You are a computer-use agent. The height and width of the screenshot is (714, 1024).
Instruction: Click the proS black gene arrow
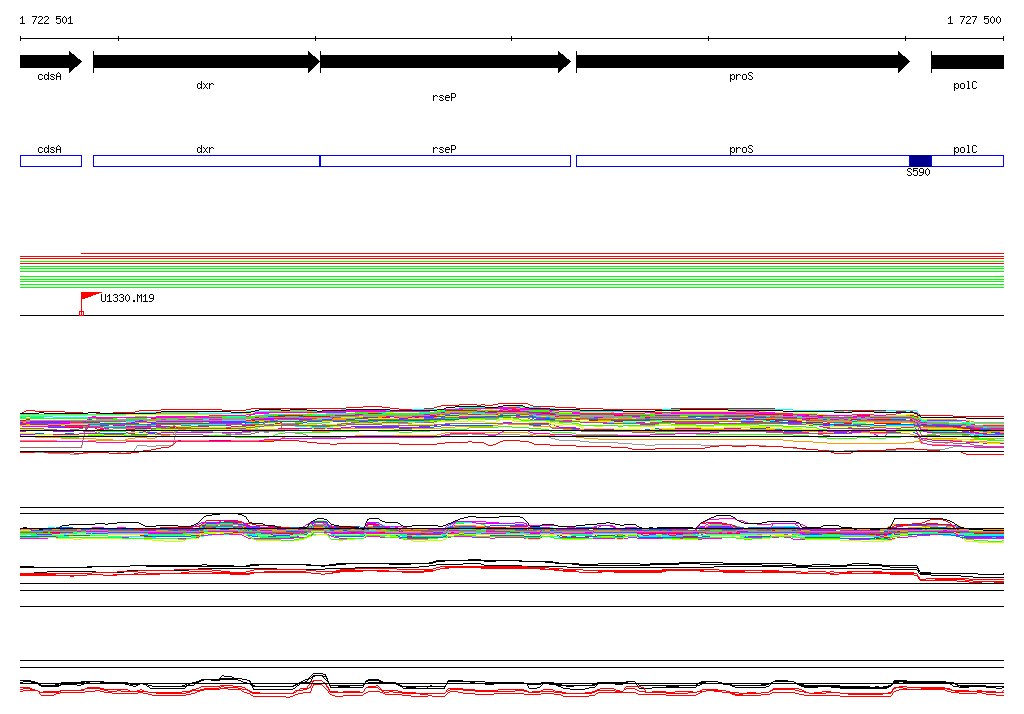click(741, 62)
